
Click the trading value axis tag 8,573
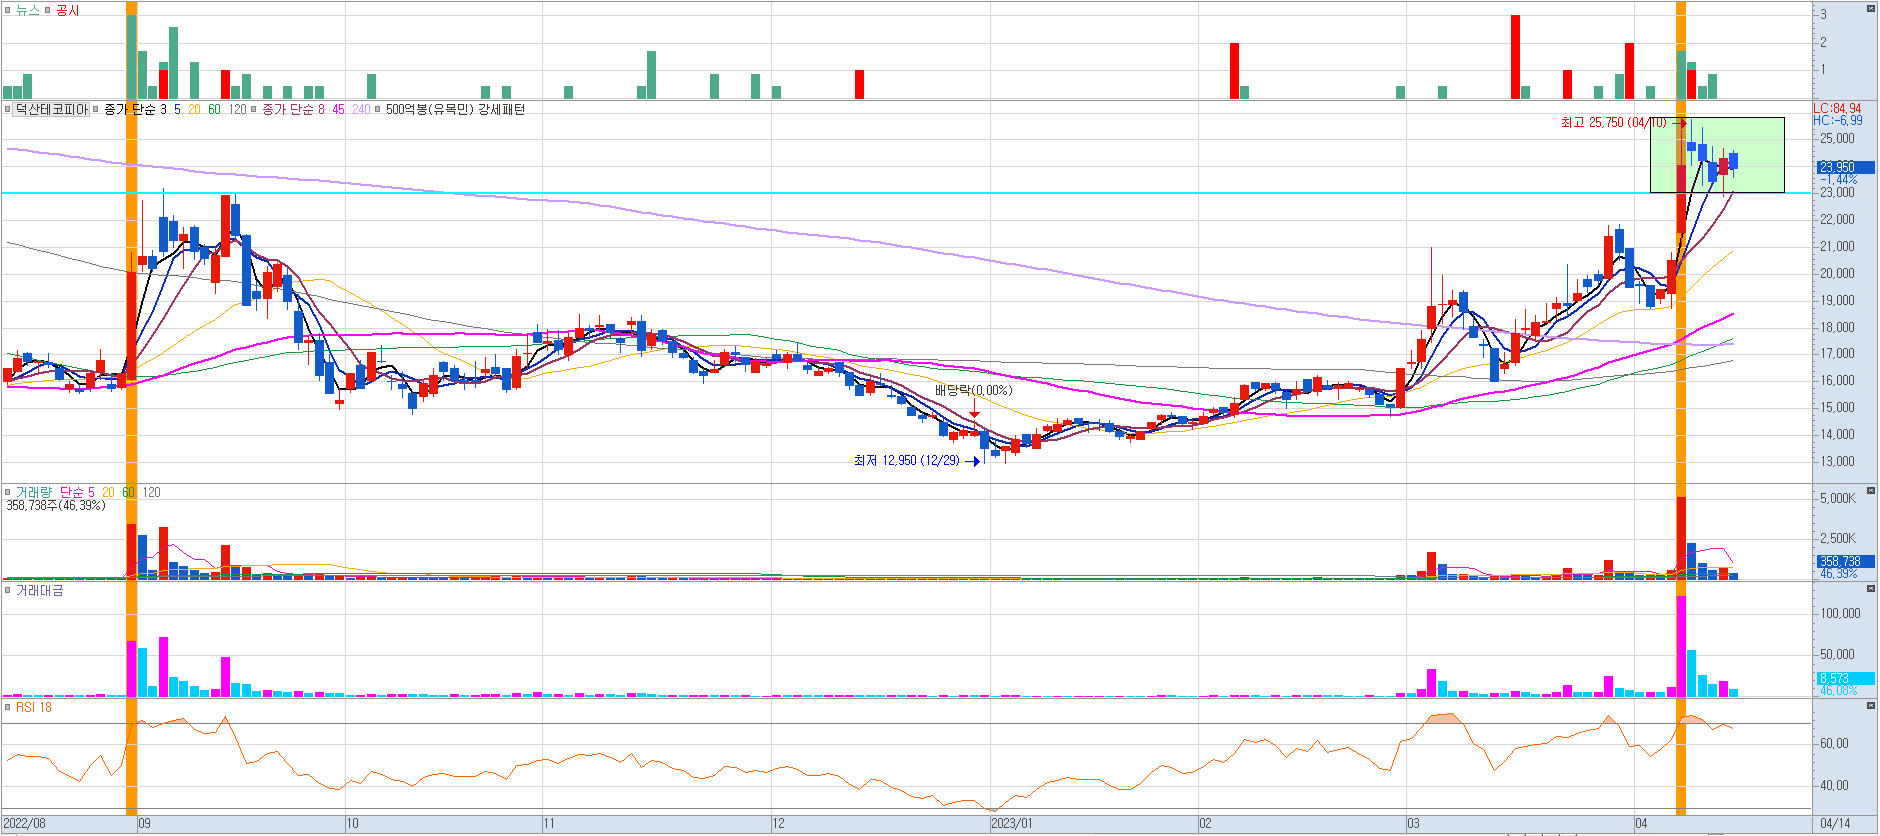[1846, 678]
